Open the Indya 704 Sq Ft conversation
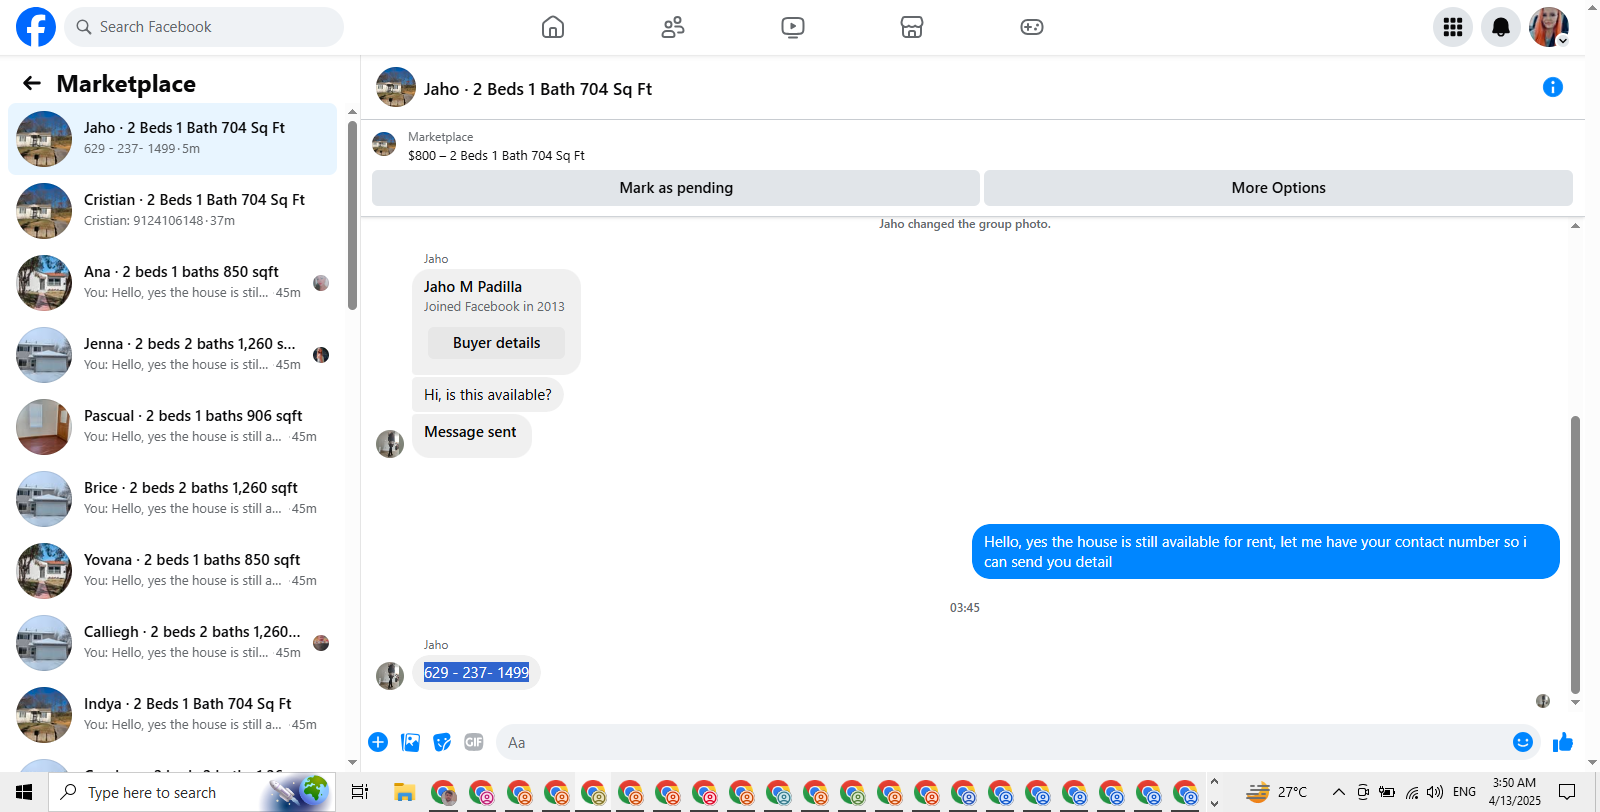This screenshot has height=812, width=1600. click(172, 715)
